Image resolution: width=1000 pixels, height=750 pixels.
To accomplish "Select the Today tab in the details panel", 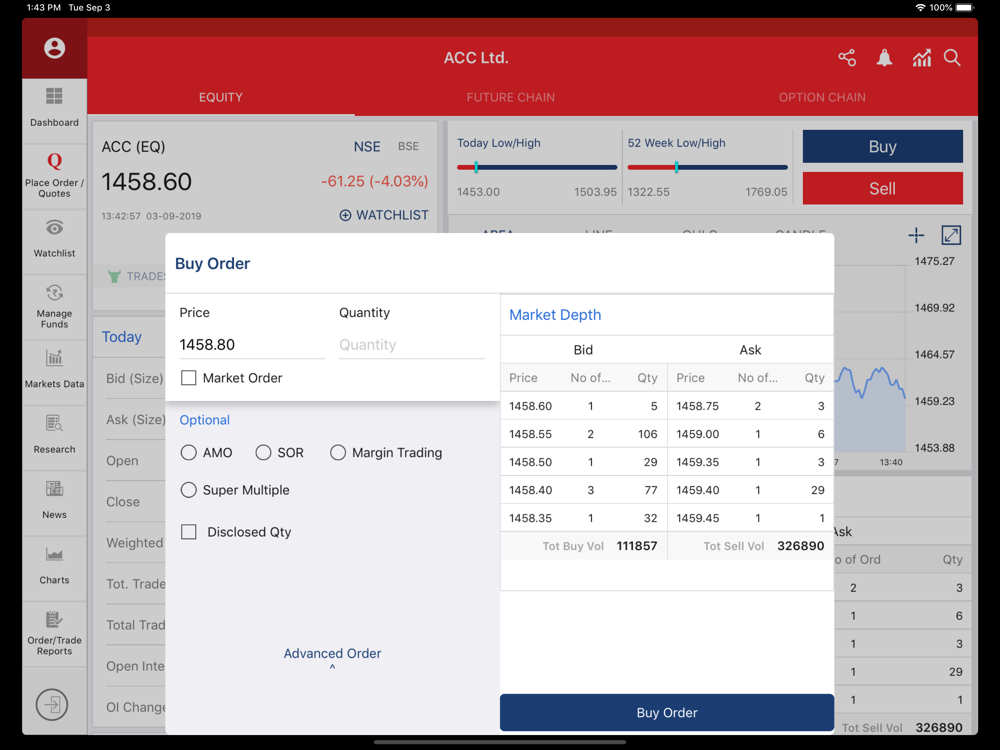I will pyautogui.click(x=122, y=337).
